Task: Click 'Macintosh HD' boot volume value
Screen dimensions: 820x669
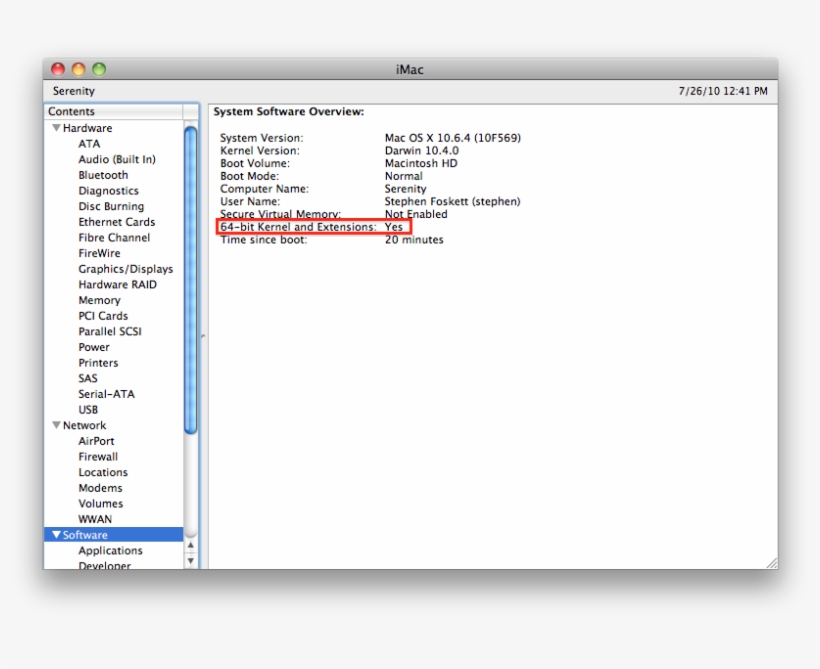Action: click(x=421, y=163)
